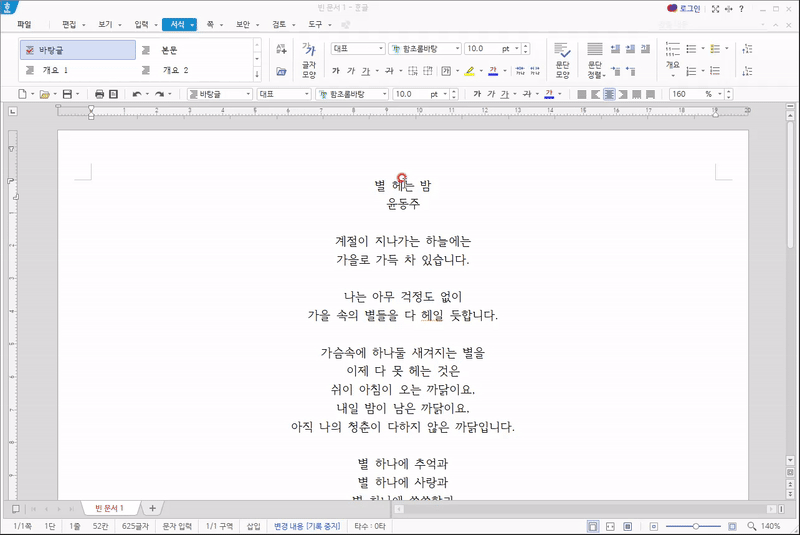Toggle Underline in the ribbon
Image resolution: width=800 pixels, height=535 pixels.
tap(365, 71)
